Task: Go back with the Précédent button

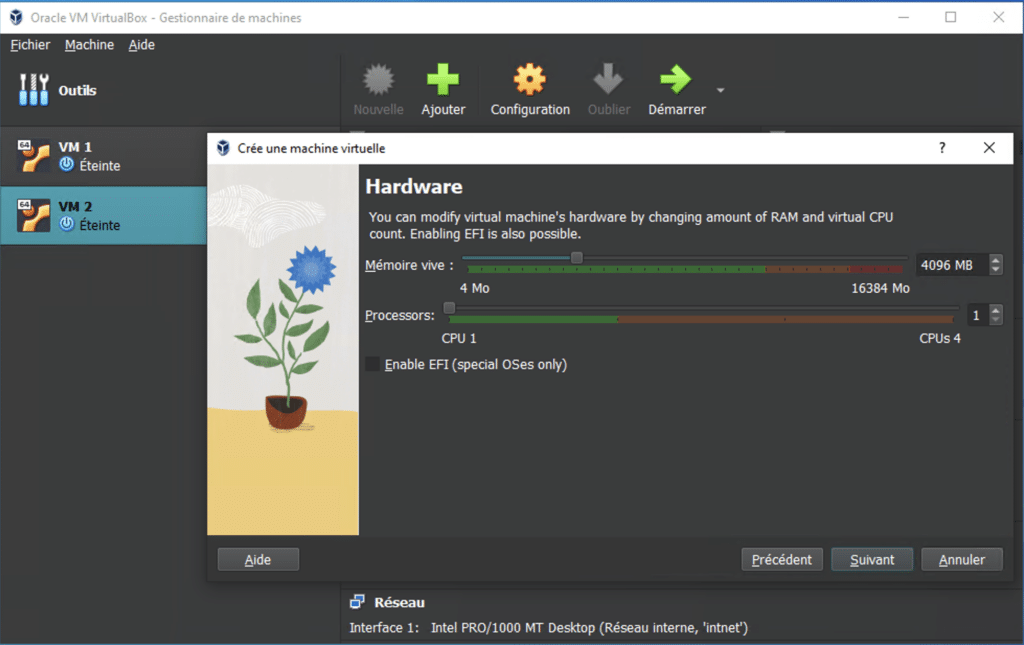Action: (782, 559)
